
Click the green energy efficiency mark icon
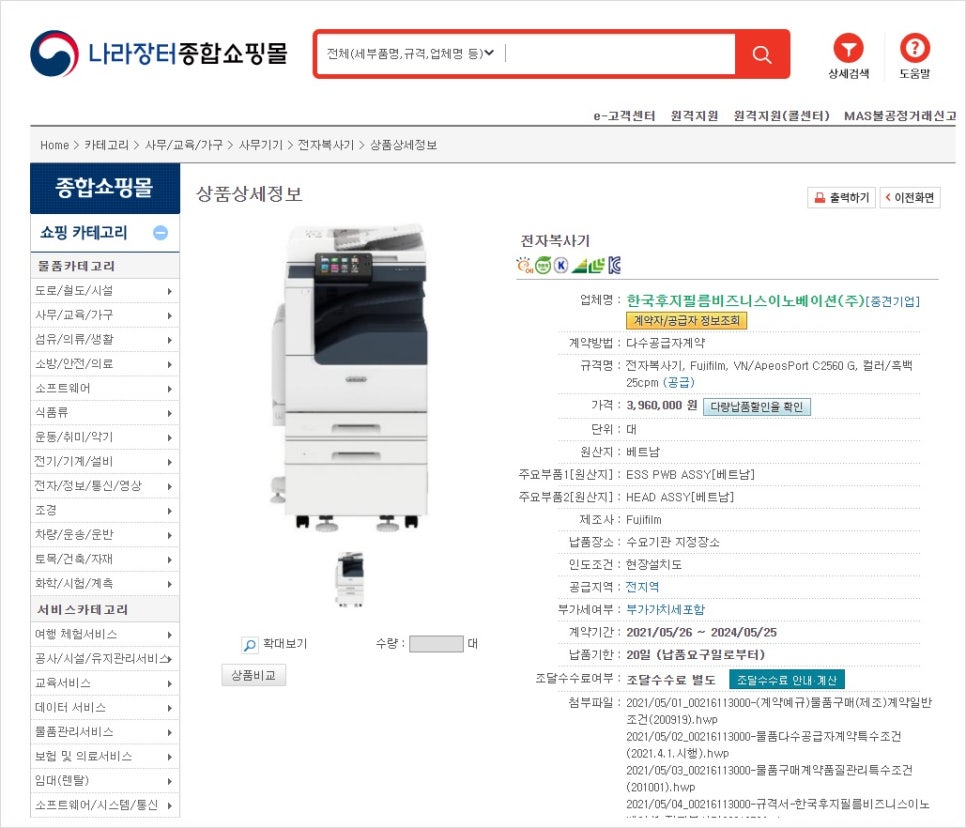coord(588,265)
